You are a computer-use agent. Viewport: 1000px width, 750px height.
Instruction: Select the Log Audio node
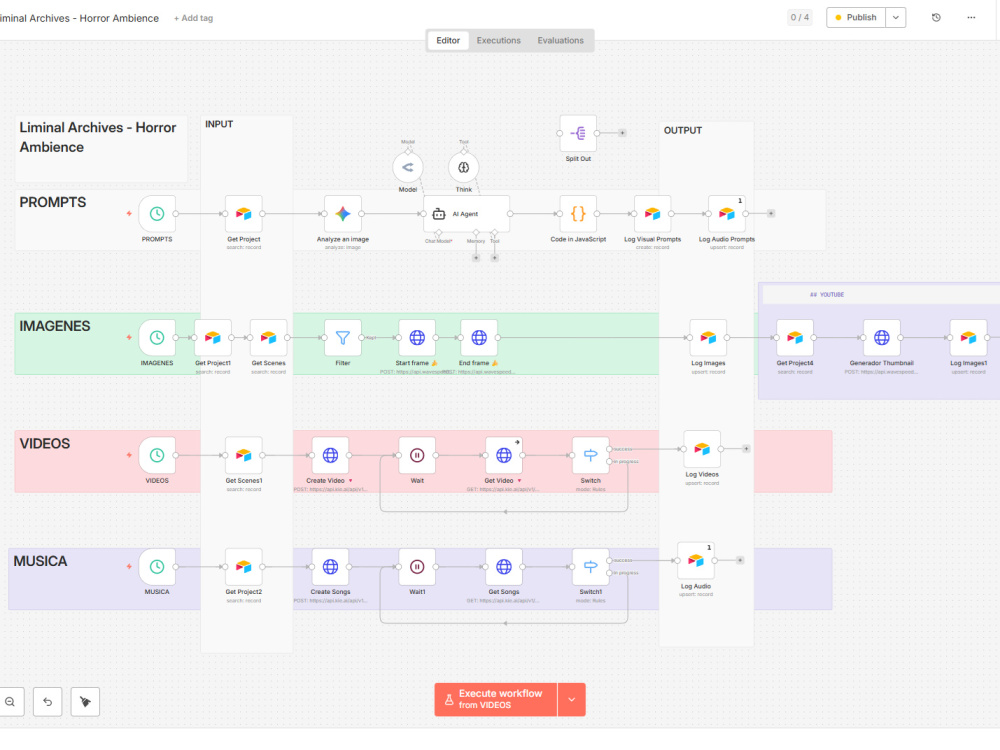(x=696, y=561)
